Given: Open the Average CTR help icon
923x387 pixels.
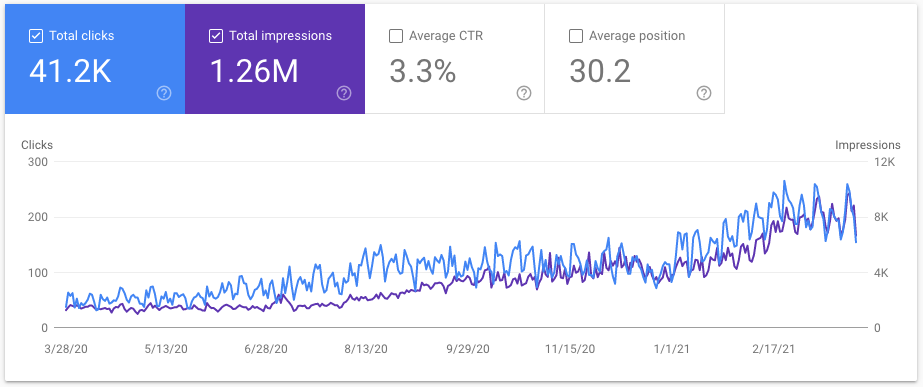Looking at the screenshot, I should pyautogui.click(x=524, y=93).
